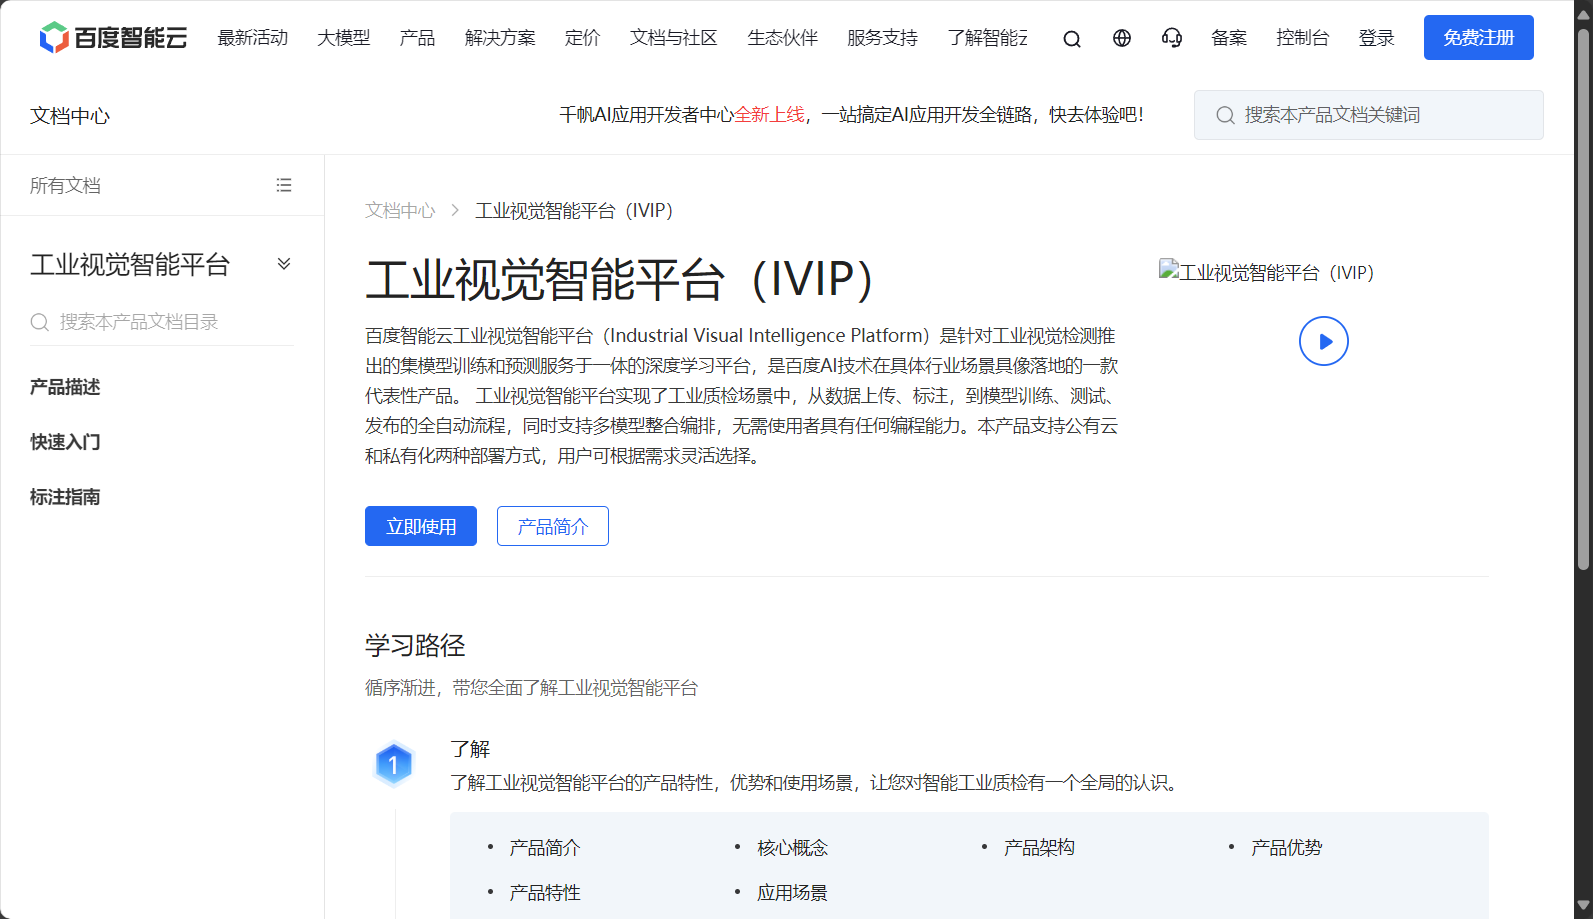Focus the 搜索本产品文档目录 search box
Image resolution: width=1593 pixels, height=919 pixels.
tap(162, 322)
